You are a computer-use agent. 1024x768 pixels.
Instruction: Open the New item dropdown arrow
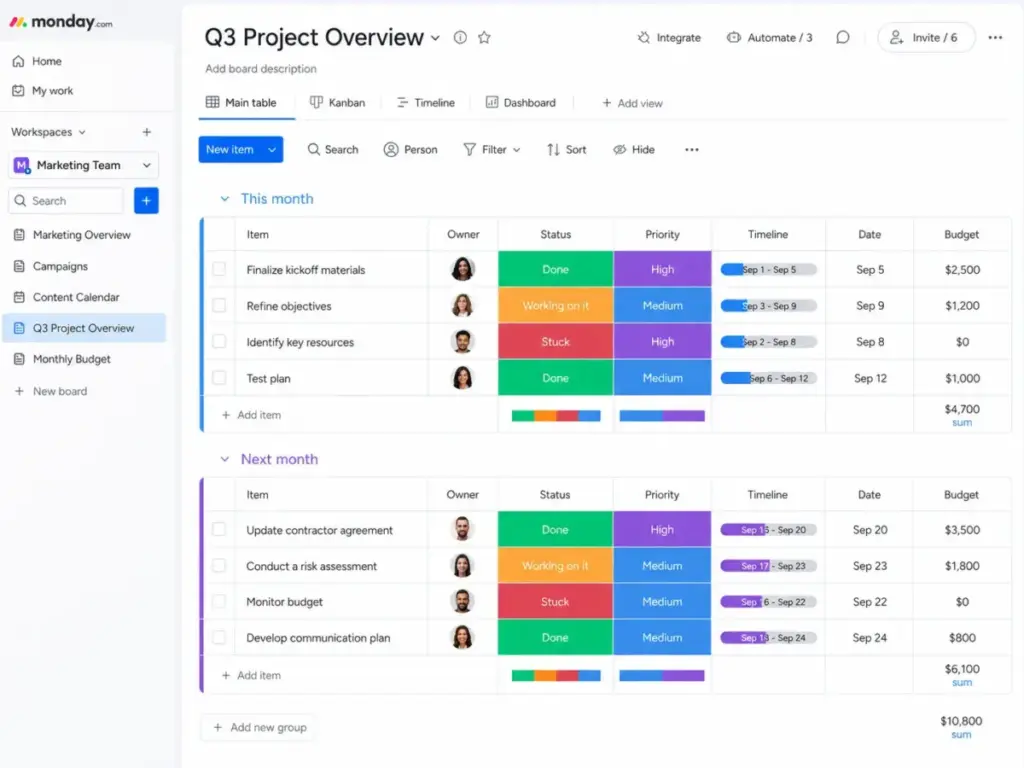tap(272, 150)
